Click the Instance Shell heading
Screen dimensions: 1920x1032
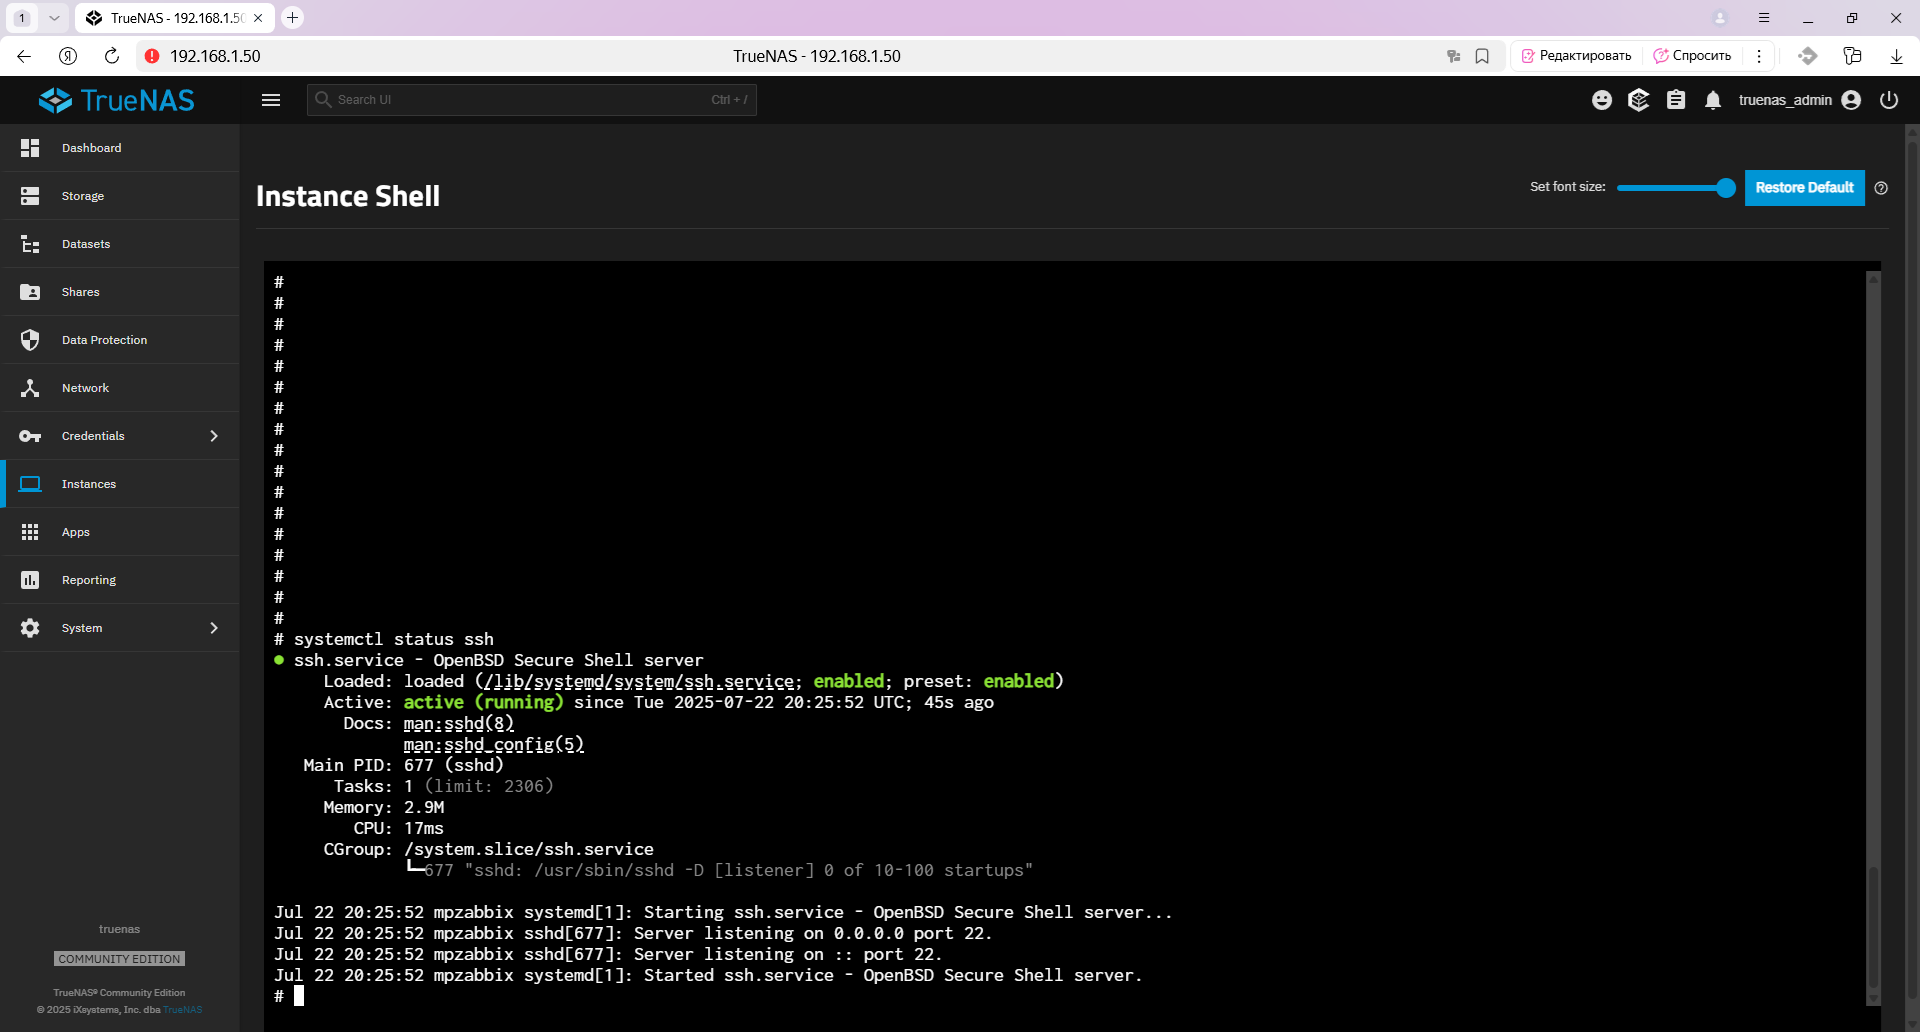coord(348,196)
